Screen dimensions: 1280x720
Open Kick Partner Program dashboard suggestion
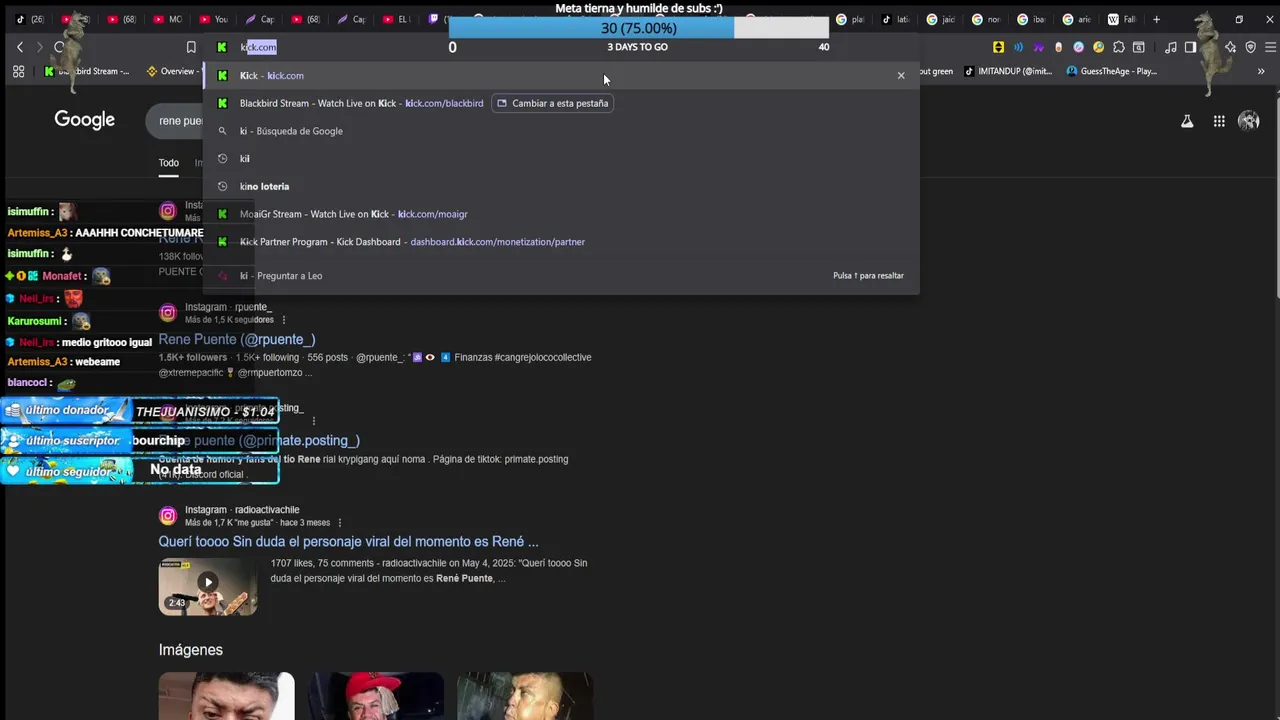point(560,242)
